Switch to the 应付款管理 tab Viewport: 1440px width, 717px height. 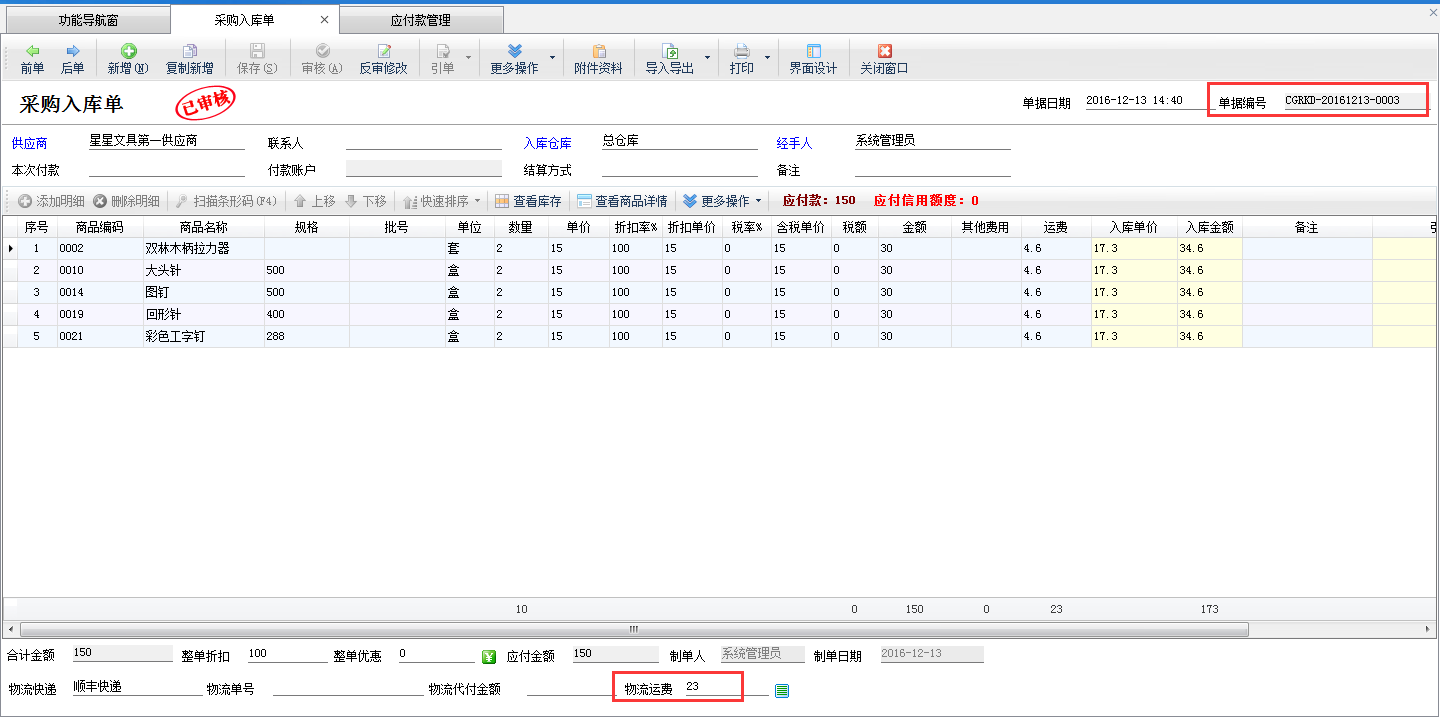[421, 20]
